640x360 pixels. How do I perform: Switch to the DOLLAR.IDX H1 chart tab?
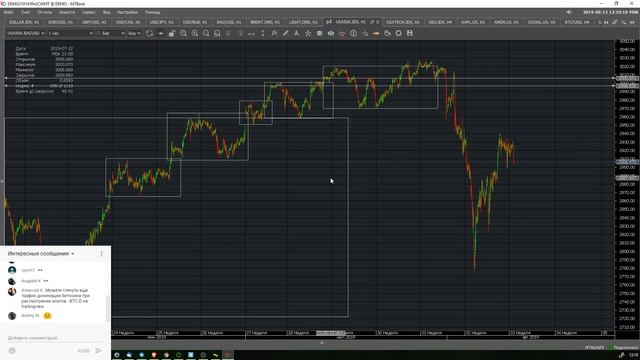pyautogui.click(x=24, y=22)
